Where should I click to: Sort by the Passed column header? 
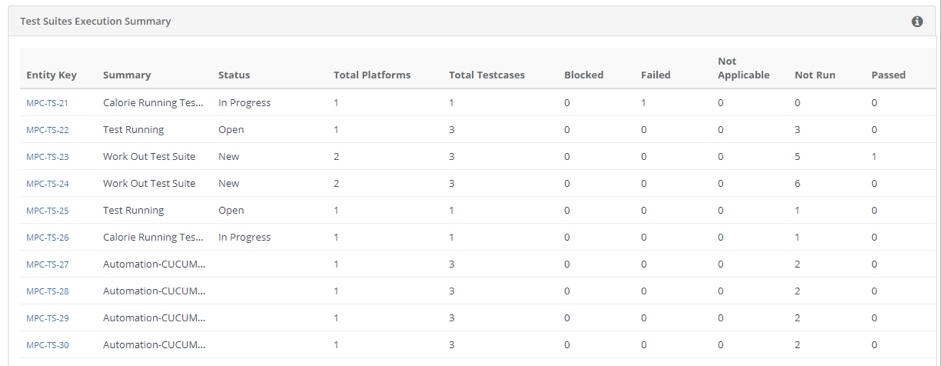tap(888, 75)
